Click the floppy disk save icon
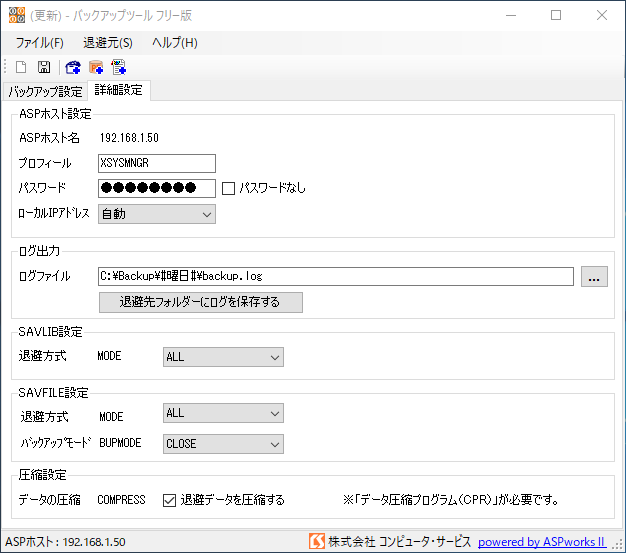 [x=44, y=67]
